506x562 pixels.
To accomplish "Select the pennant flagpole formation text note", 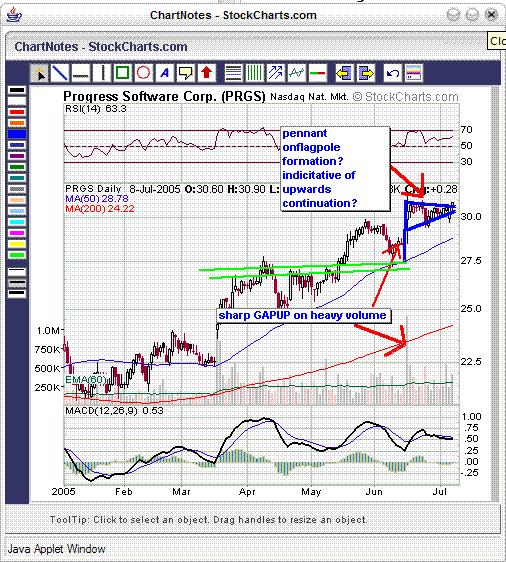I will [x=335, y=168].
